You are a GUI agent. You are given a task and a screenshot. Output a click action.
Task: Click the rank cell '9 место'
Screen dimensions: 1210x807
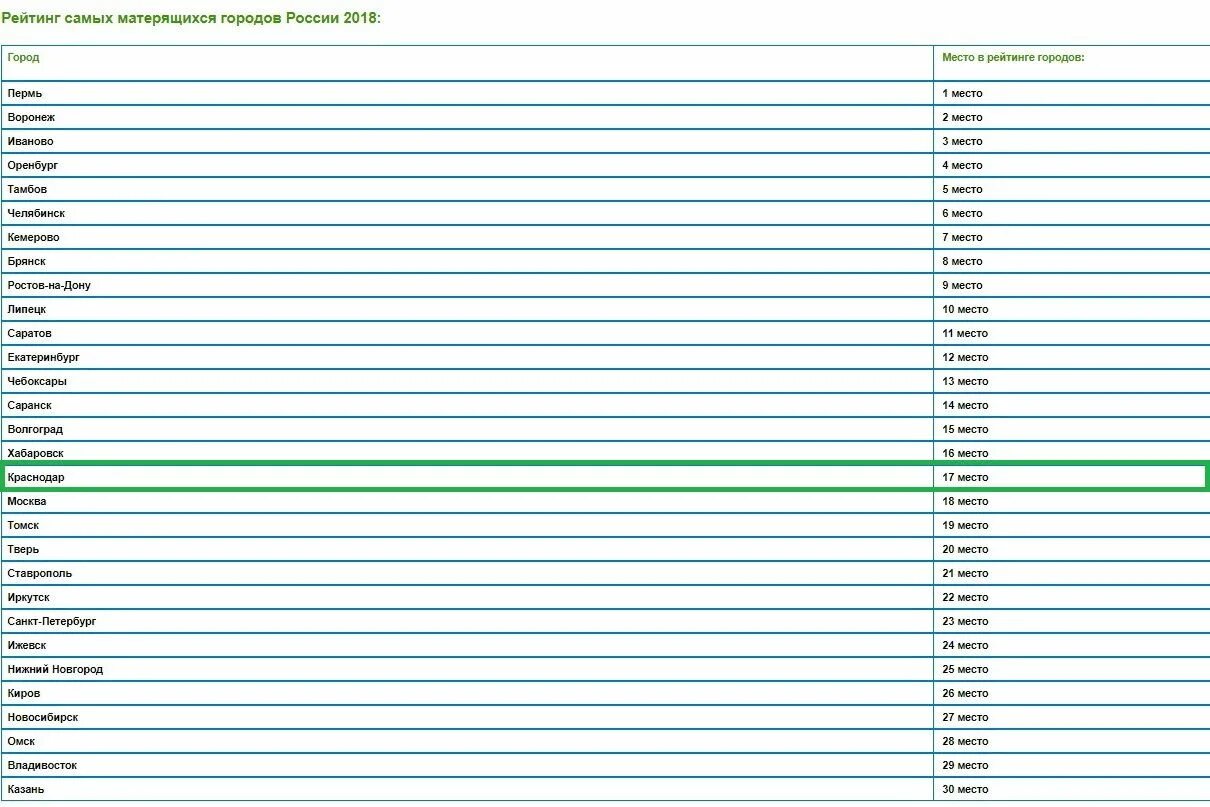click(1072, 285)
